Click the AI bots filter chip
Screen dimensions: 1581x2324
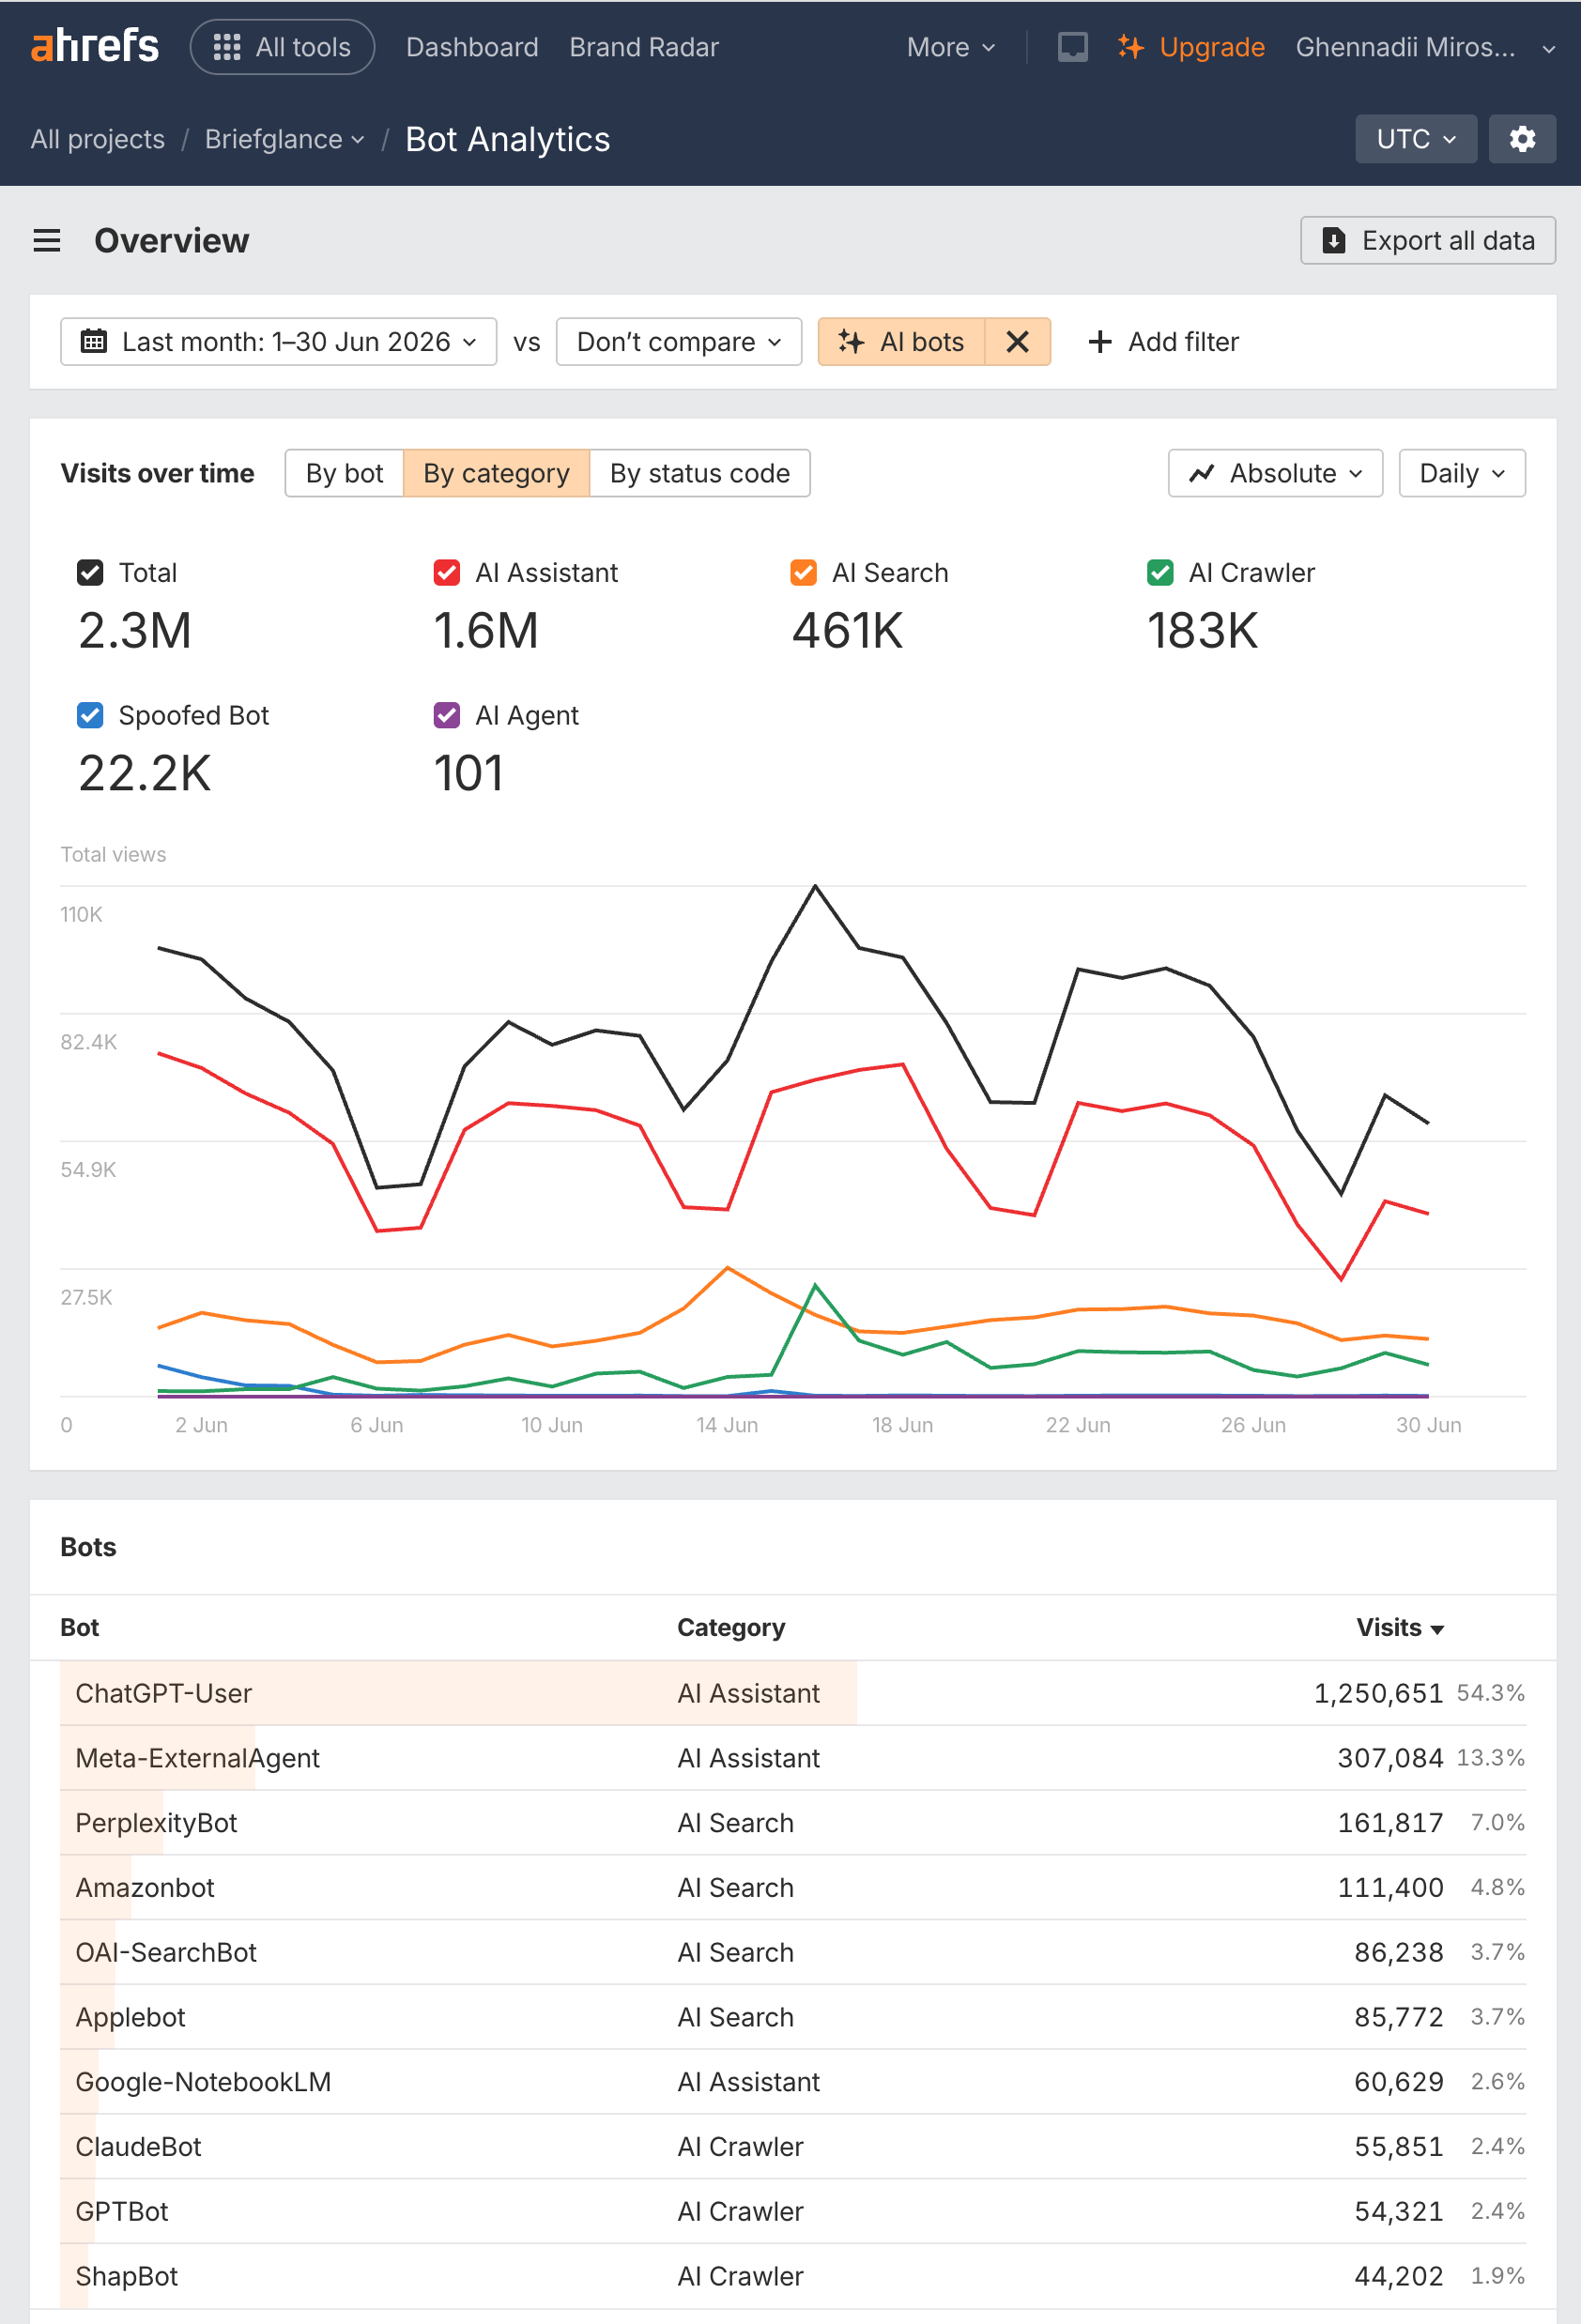[901, 342]
